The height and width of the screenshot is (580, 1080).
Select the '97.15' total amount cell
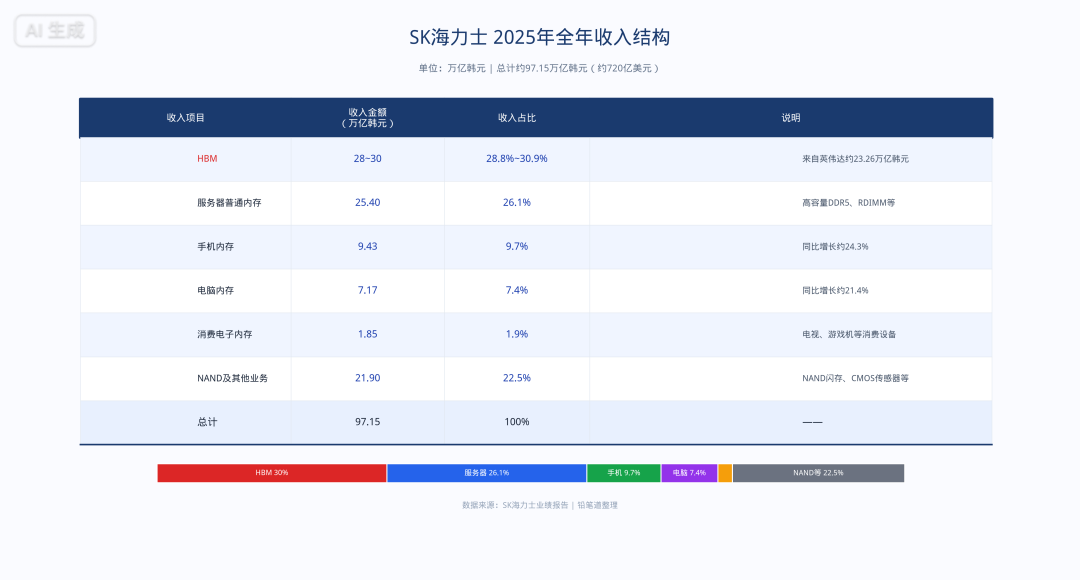[368, 422]
